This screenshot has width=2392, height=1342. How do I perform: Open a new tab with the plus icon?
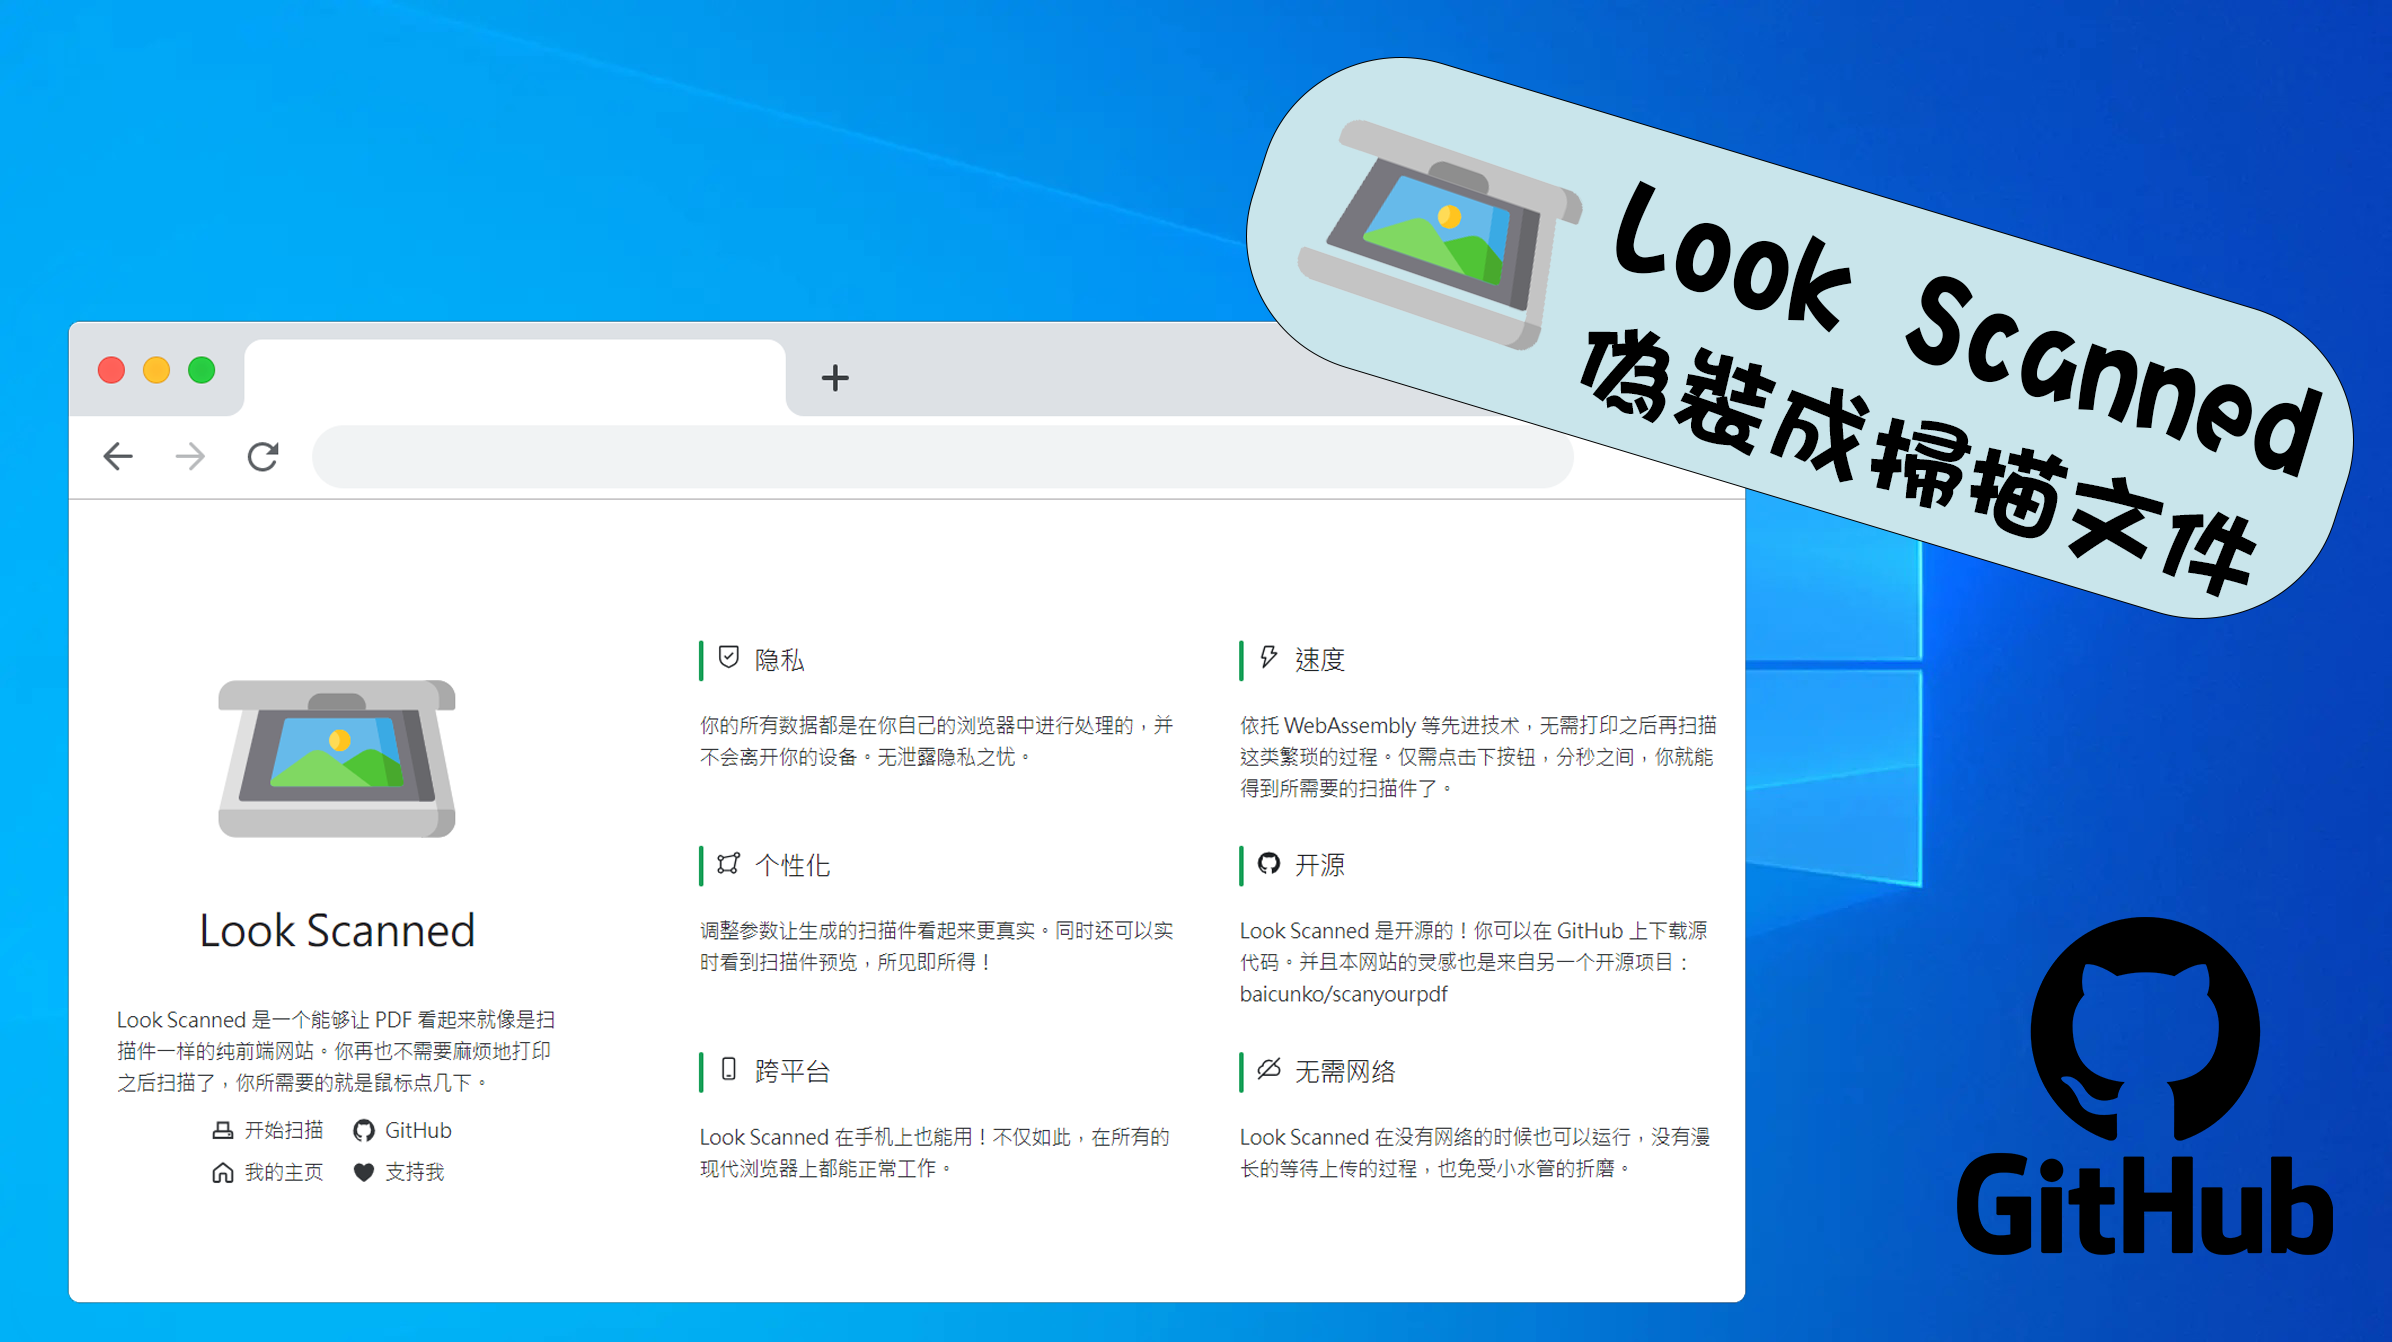(835, 378)
